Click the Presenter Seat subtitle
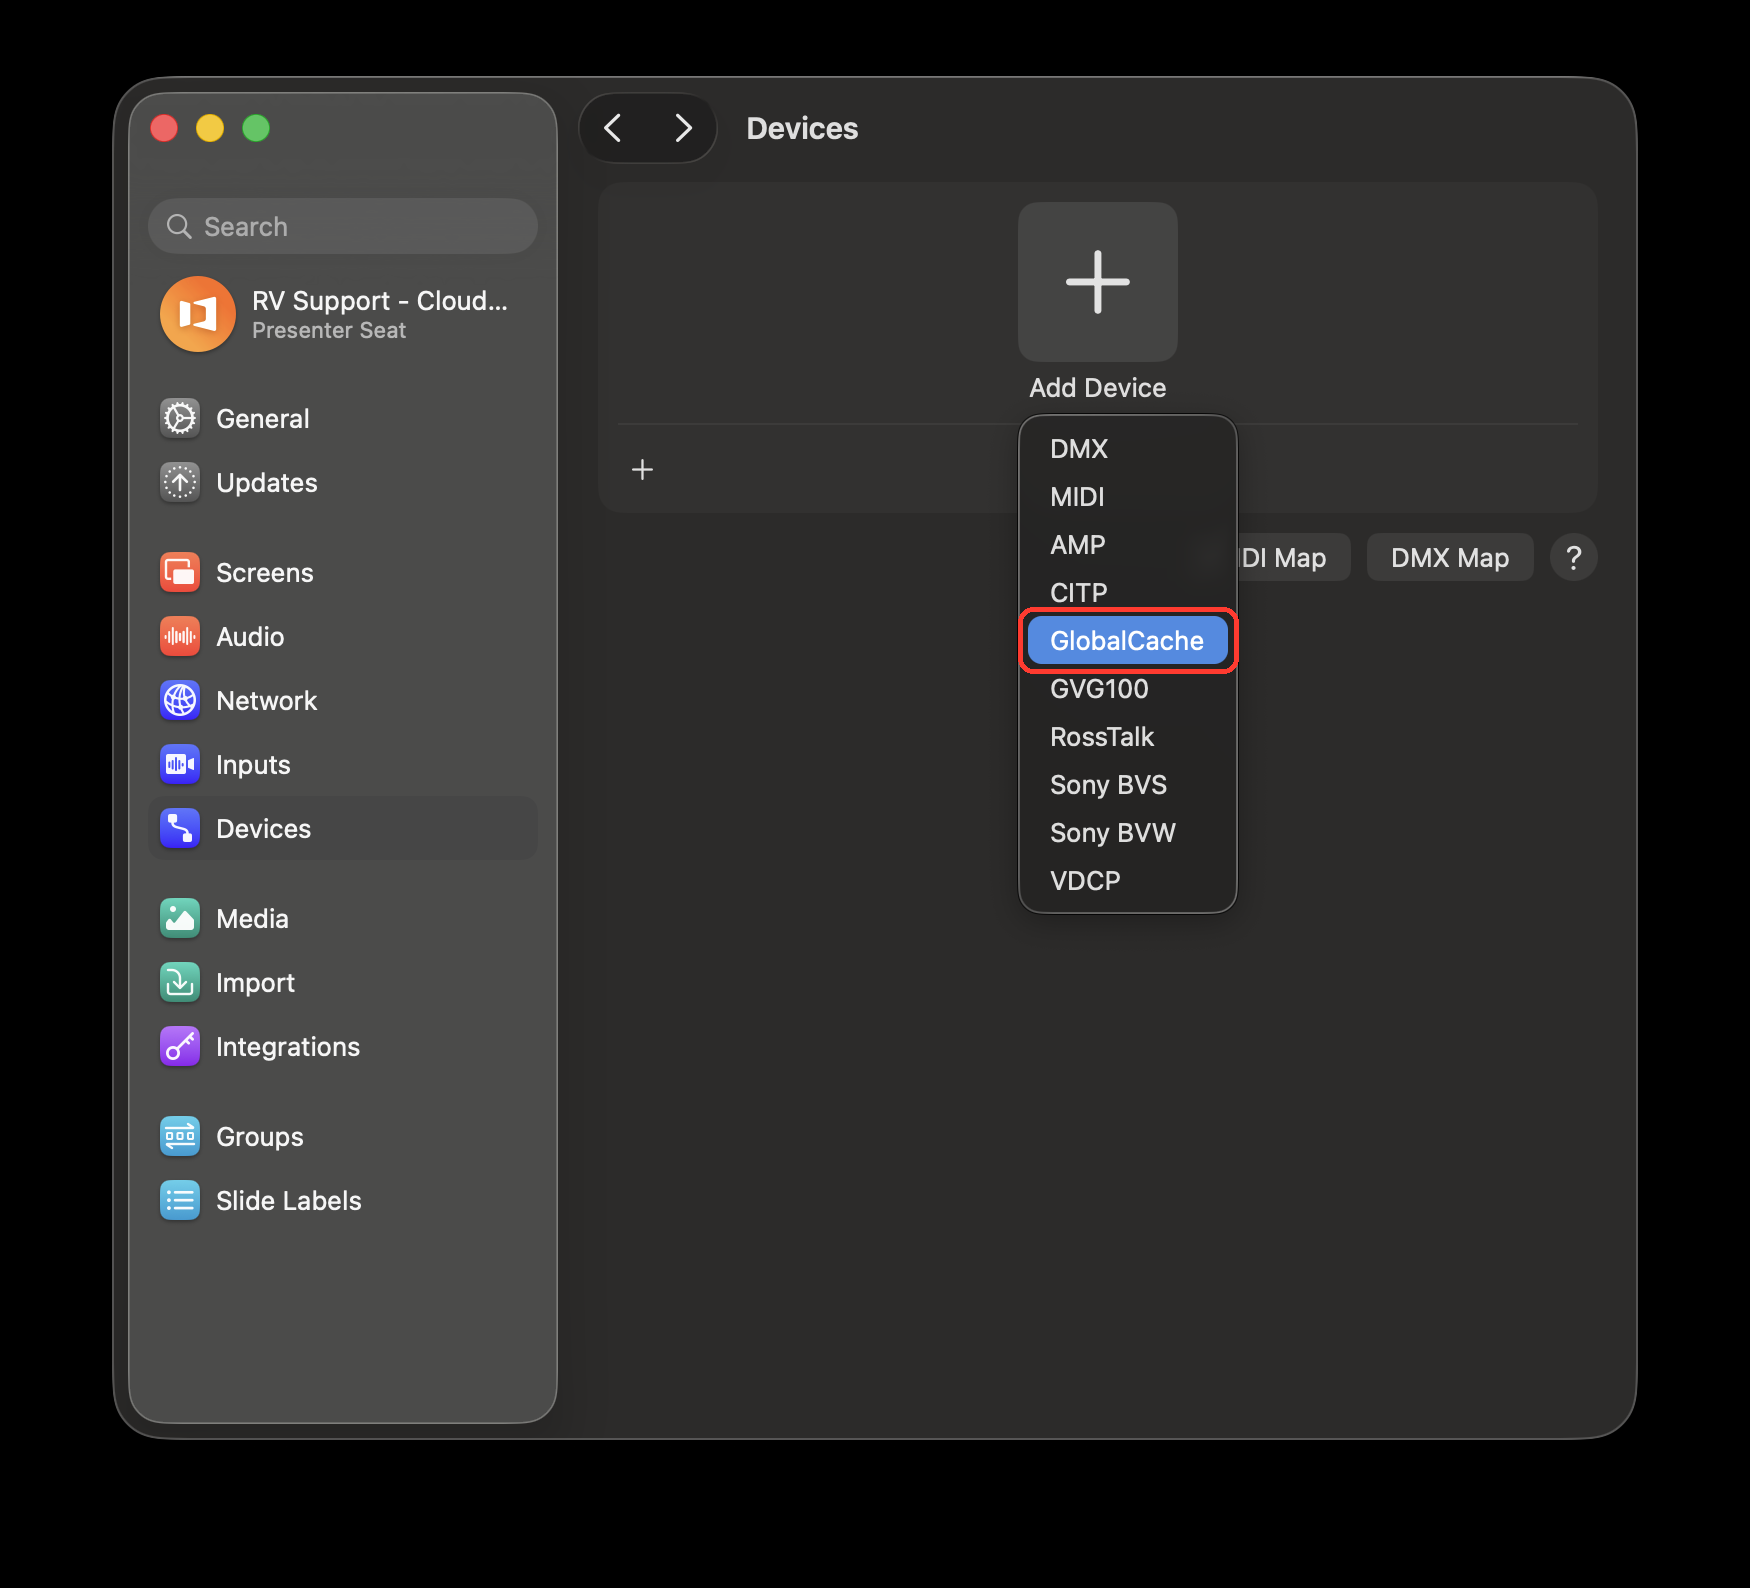 pyautogui.click(x=329, y=331)
